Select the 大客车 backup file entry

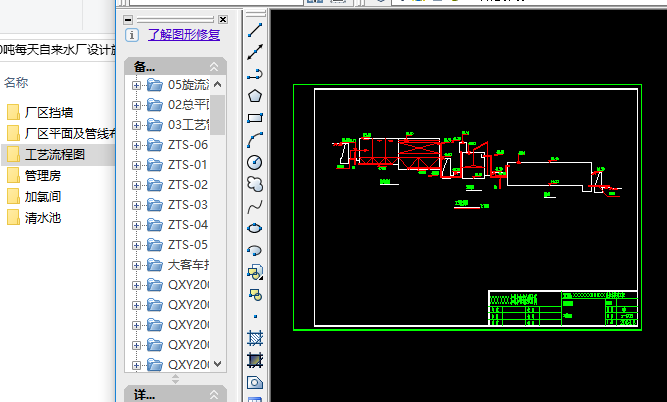[x=188, y=265]
